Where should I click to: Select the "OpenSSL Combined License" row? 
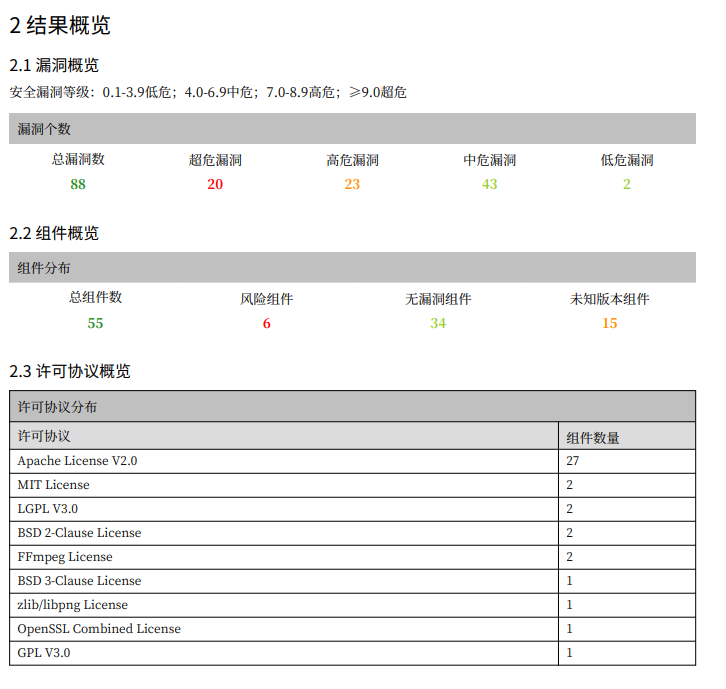coord(352,629)
